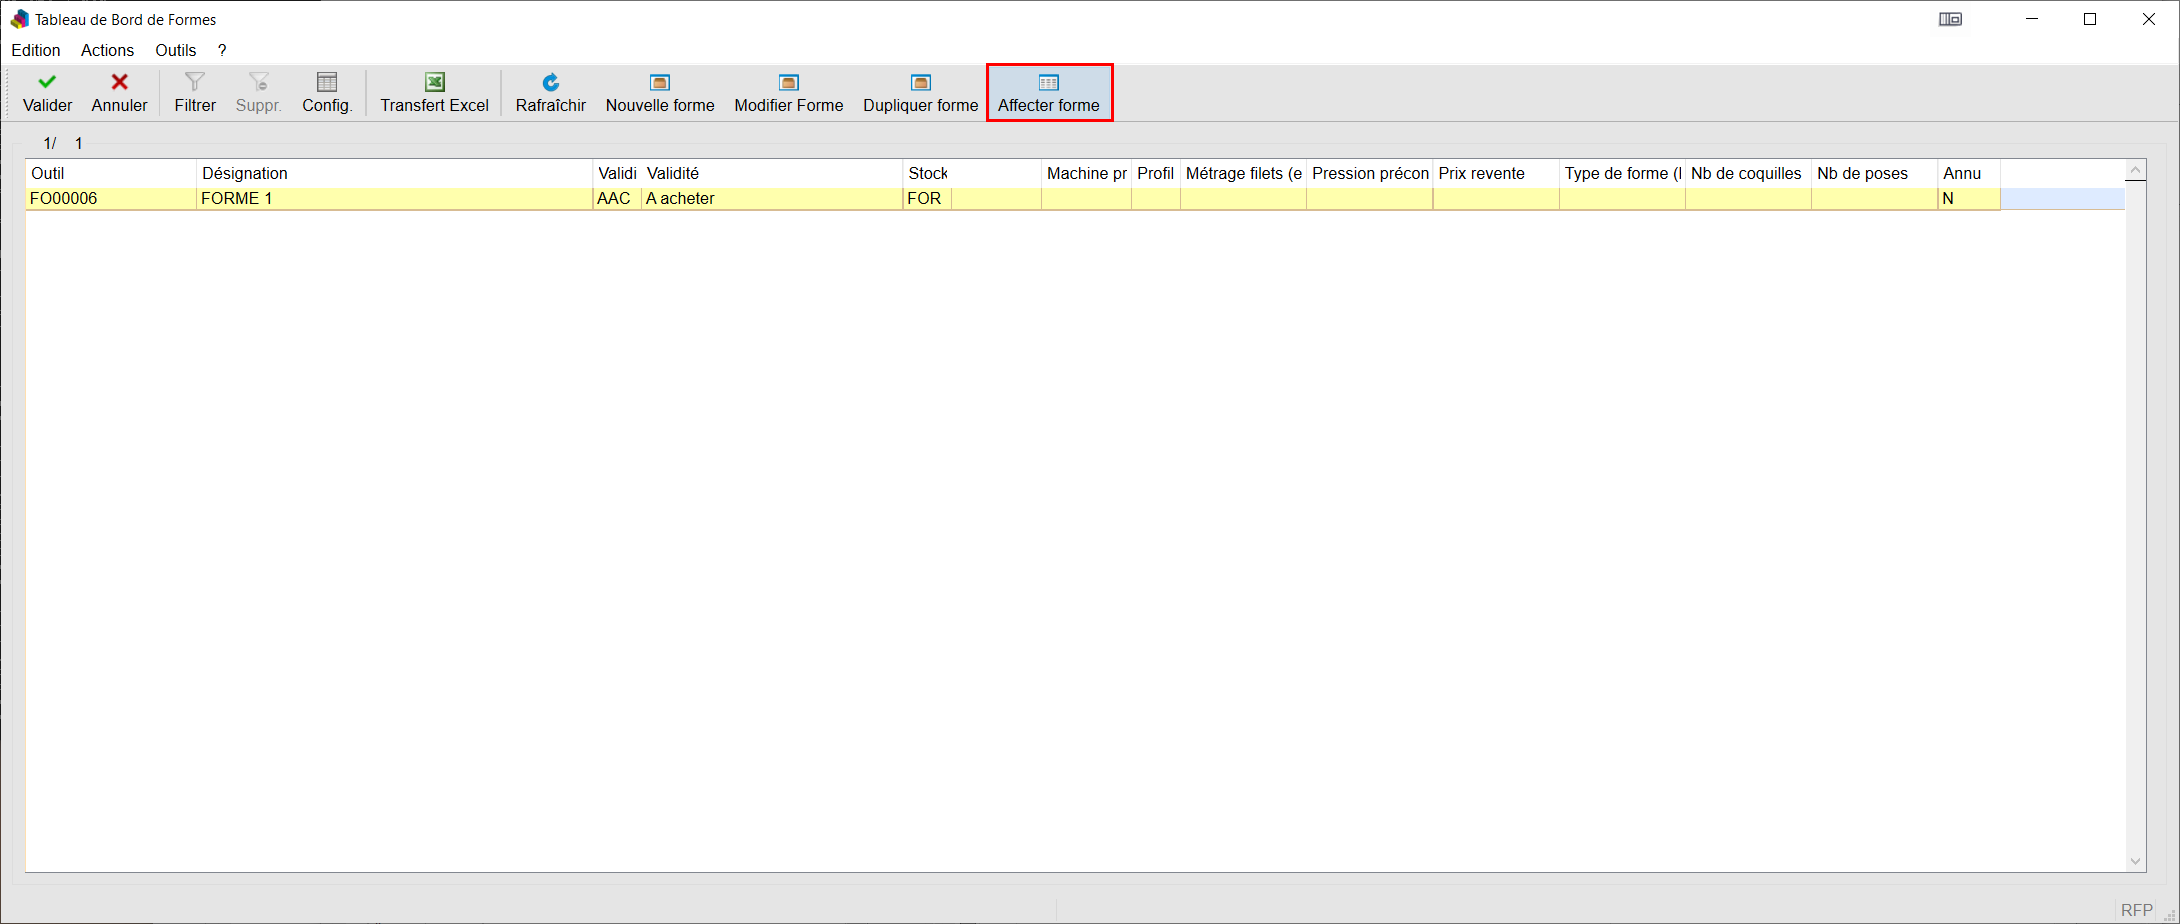Open the Outils menu
Image resolution: width=2180 pixels, height=924 pixels.
pyautogui.click(x=175, y=50)
